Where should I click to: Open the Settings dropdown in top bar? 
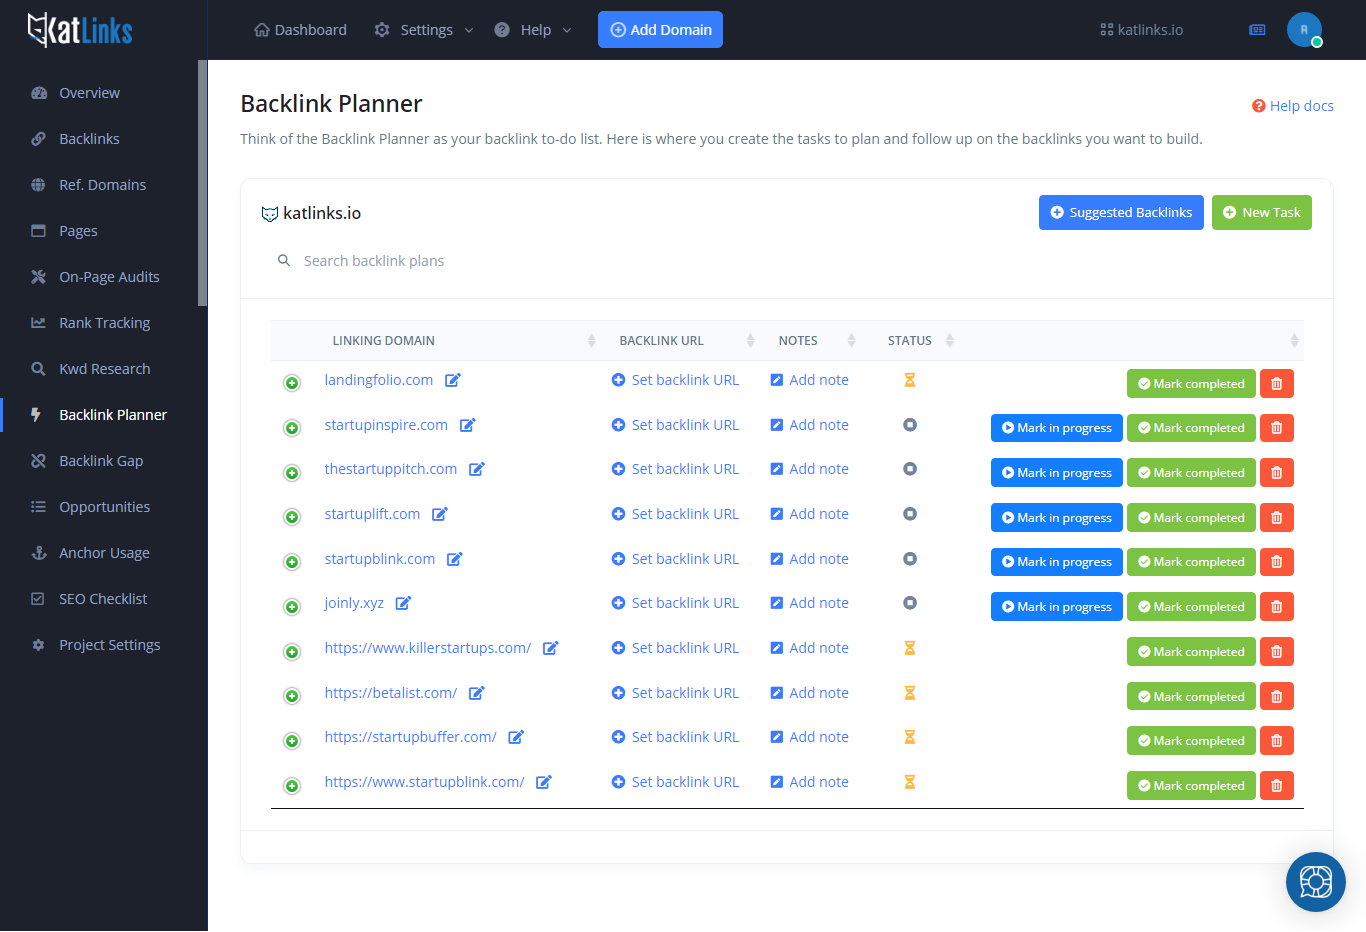coord(424,30)
